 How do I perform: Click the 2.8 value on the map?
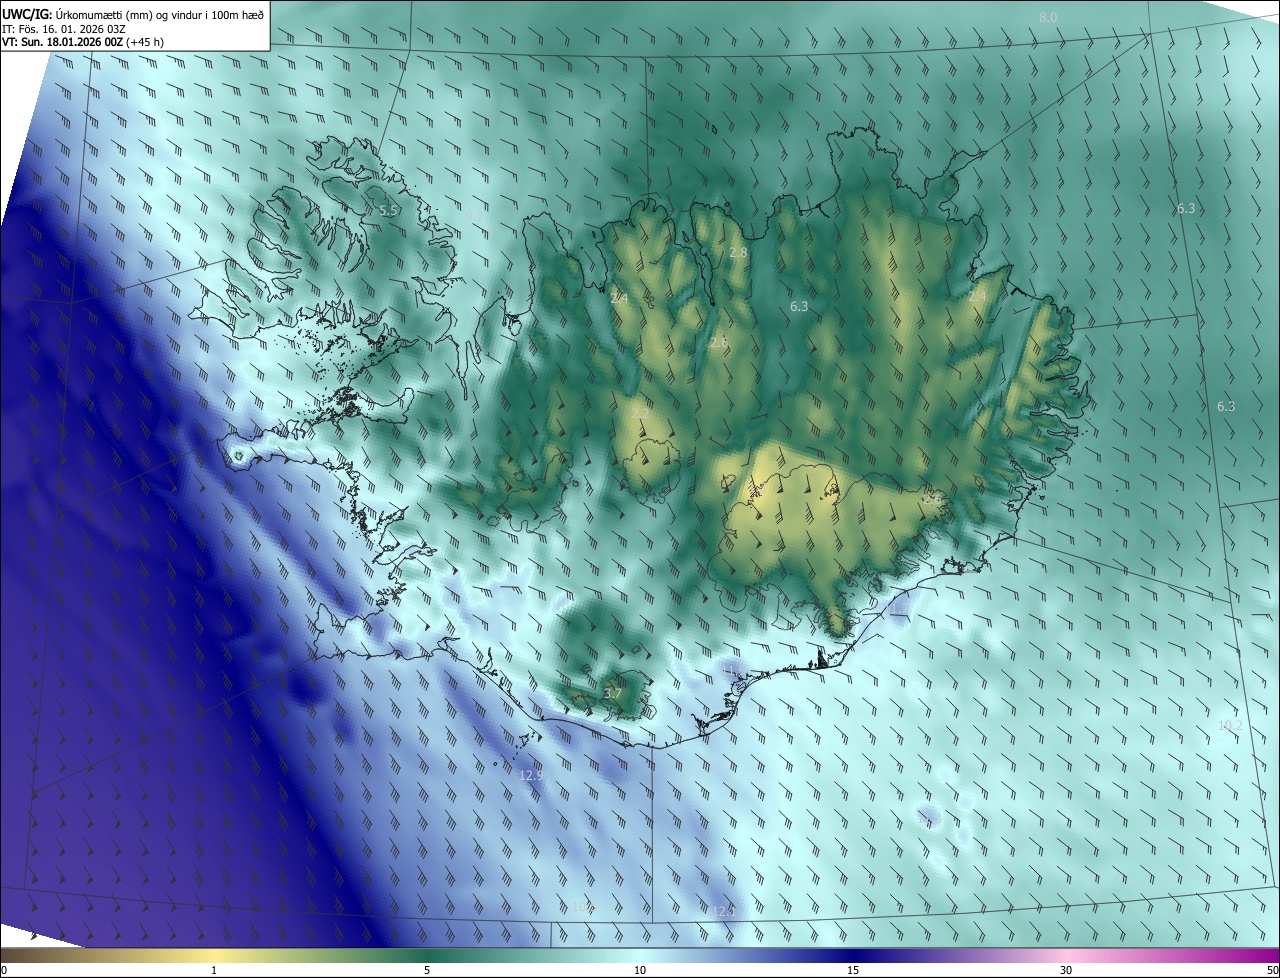pyautogui.click(x=738, y=253)
